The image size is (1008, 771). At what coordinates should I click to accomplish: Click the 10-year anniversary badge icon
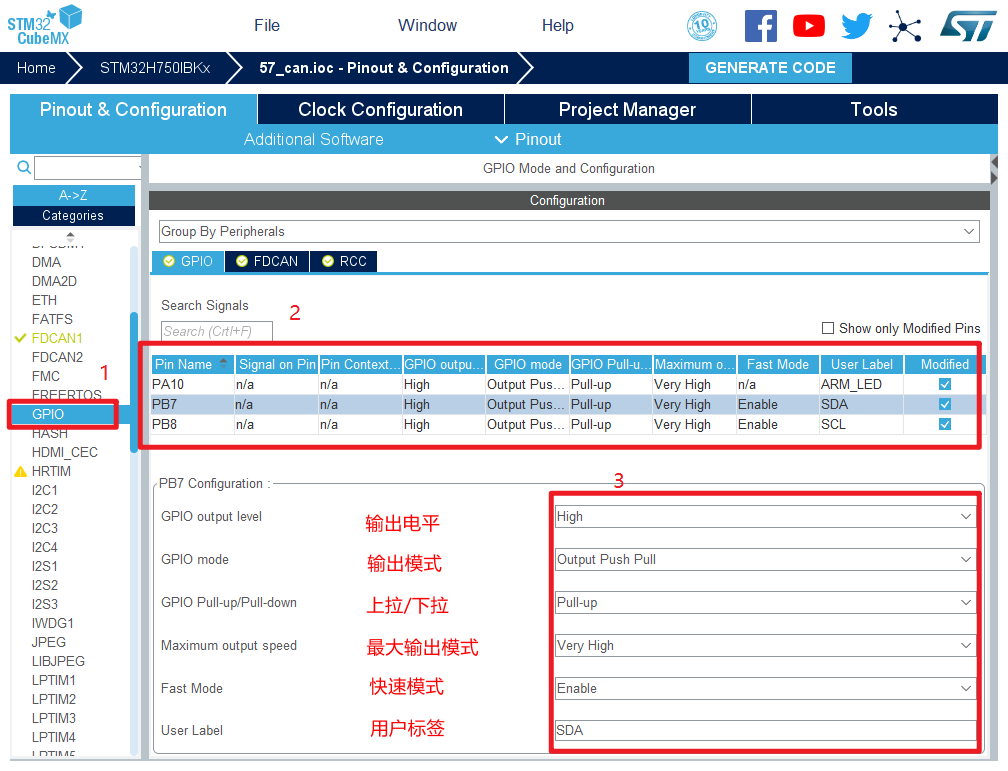click(702, 26)
